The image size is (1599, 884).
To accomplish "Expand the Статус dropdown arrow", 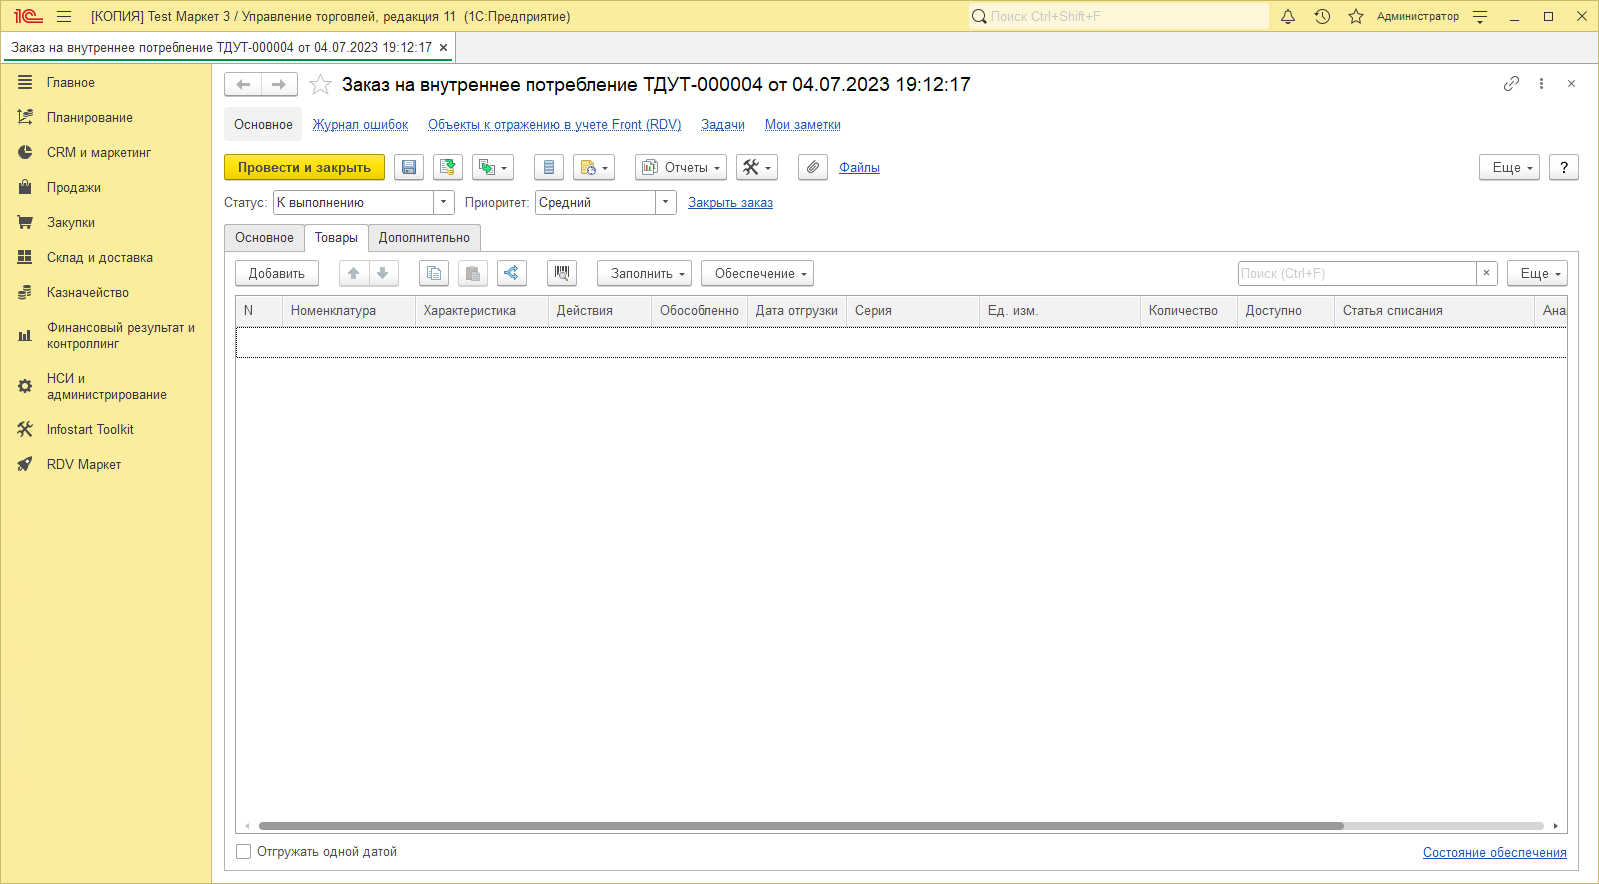I will click(x=444, y=202).
